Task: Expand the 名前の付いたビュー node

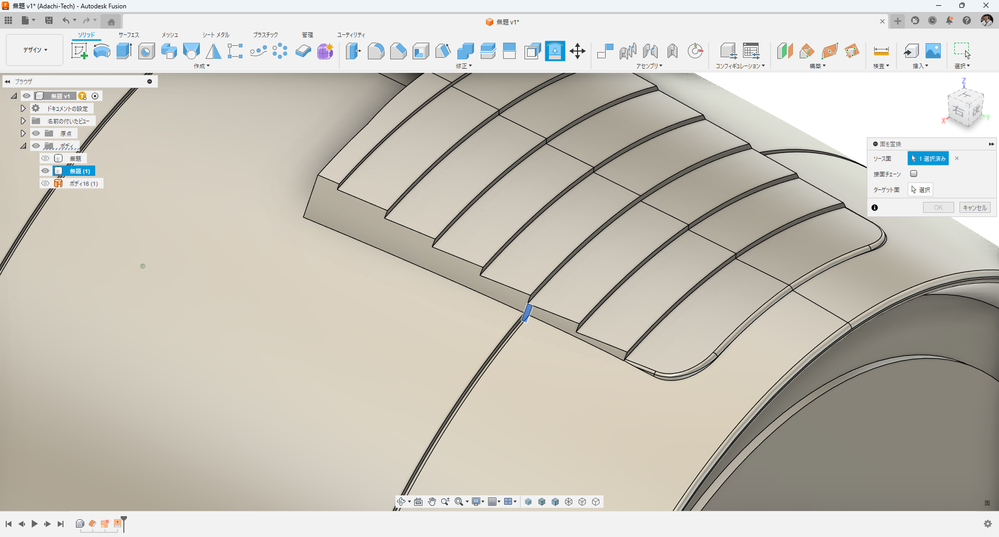Action: (x=24, y=121)
